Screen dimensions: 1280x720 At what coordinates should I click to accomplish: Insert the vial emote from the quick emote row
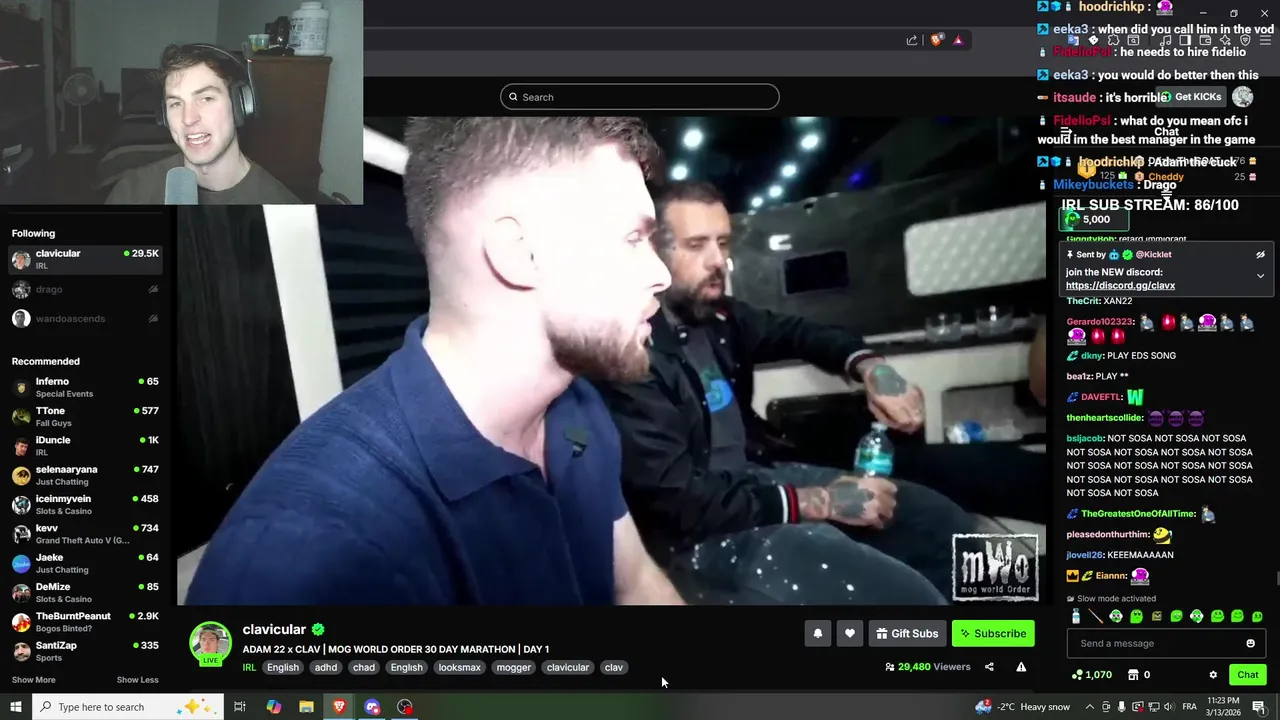pos(1075,617)
